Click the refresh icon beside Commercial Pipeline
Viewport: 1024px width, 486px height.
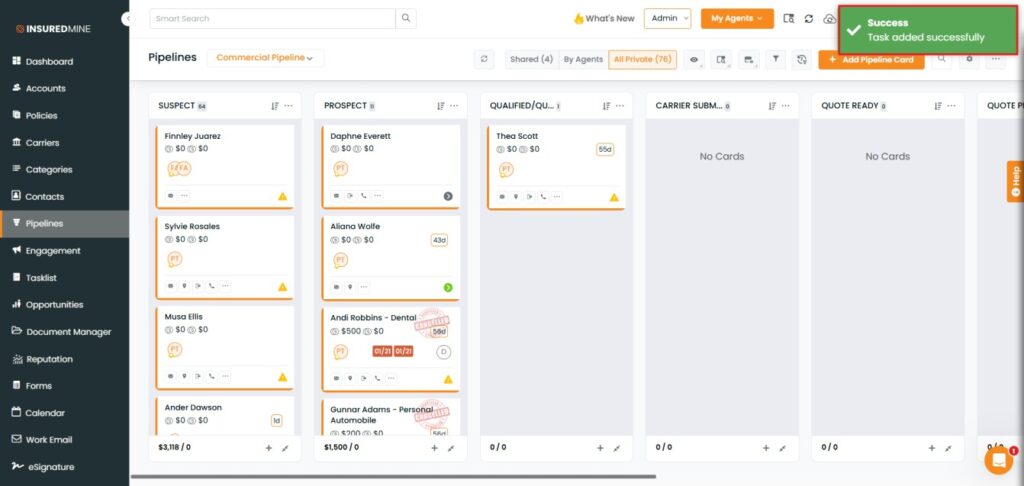pos(485,60)
